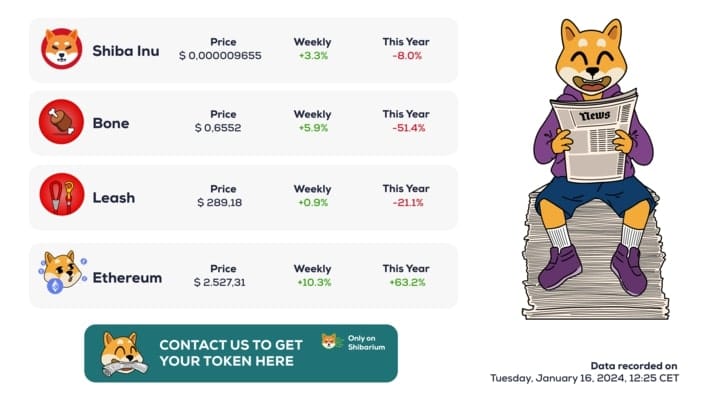Click Ethereum This Year +63.2% value

click(x=406, y=283)
